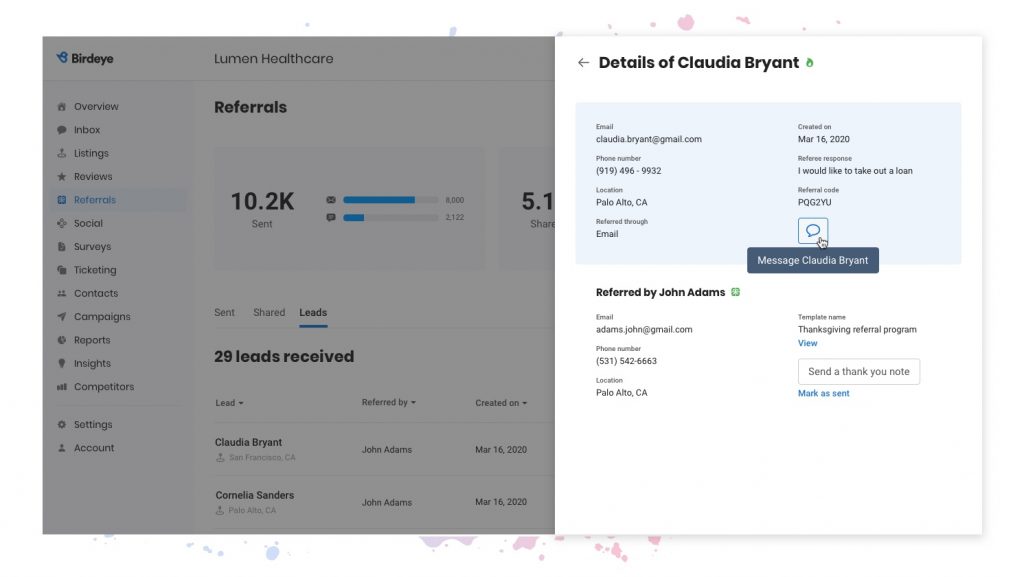Click the email claudia.bryant@gmail.com
Viewport: 1024px width, 577px height.
pos(648,139)
